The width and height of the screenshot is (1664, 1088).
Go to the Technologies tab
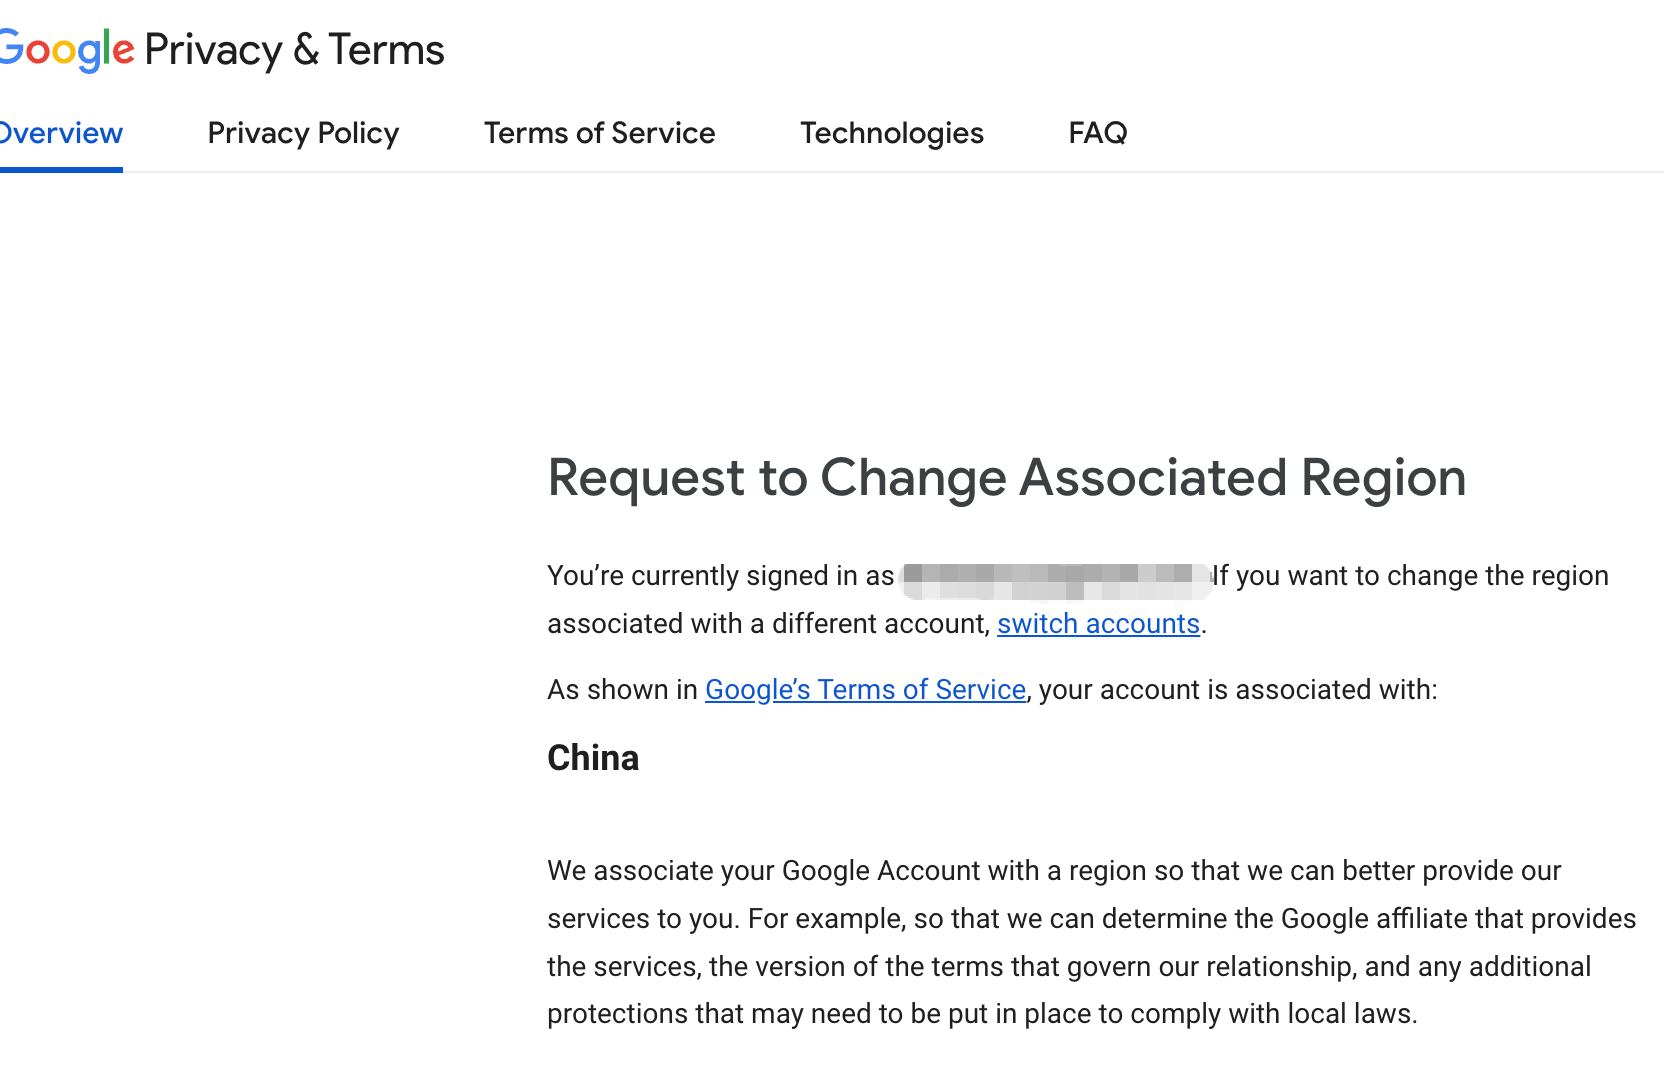pyautogui.click(x=892, y=133)
